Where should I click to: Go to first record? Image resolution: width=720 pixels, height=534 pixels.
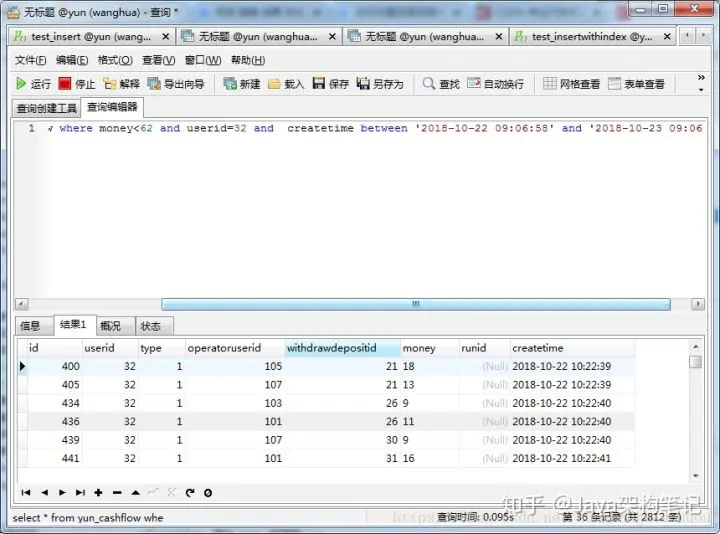26,493
